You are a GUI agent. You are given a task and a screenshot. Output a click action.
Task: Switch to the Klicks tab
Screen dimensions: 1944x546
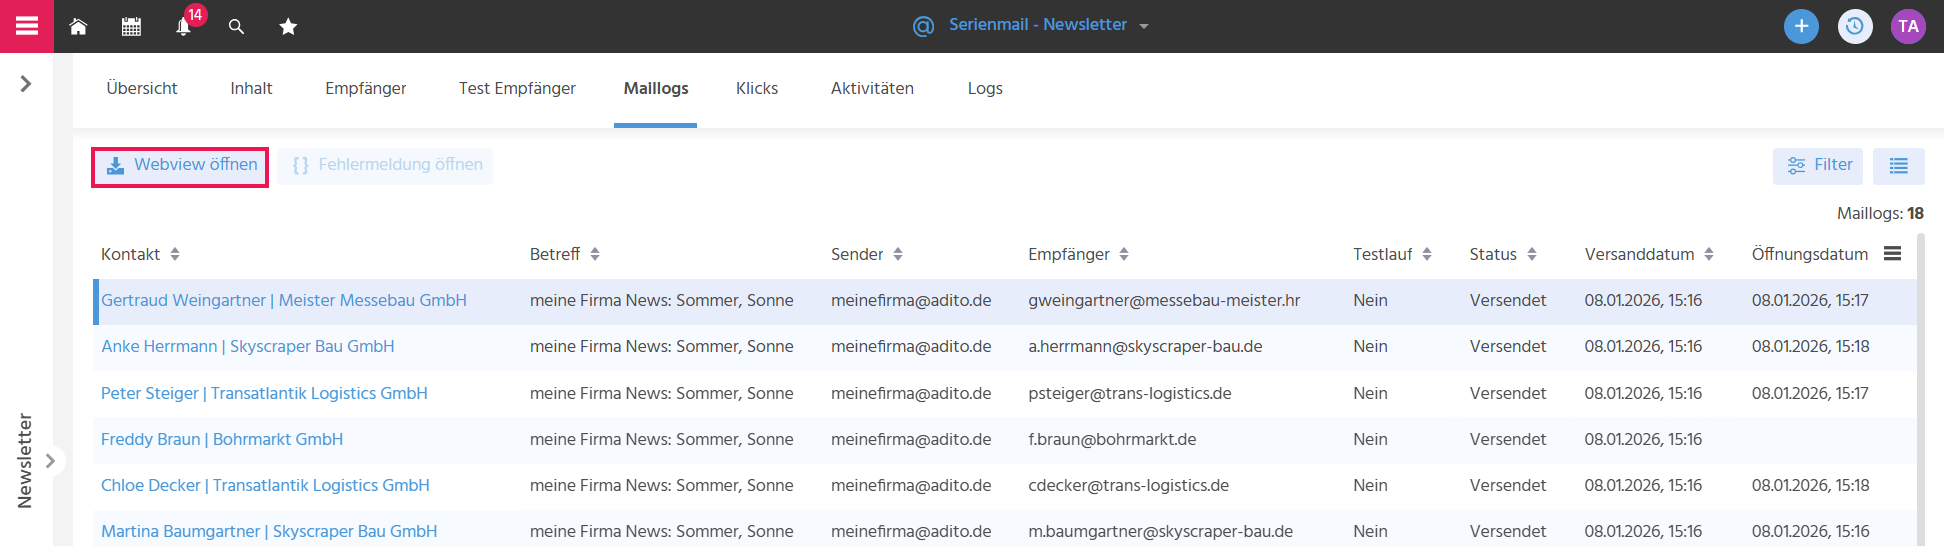tap(757, 88)
